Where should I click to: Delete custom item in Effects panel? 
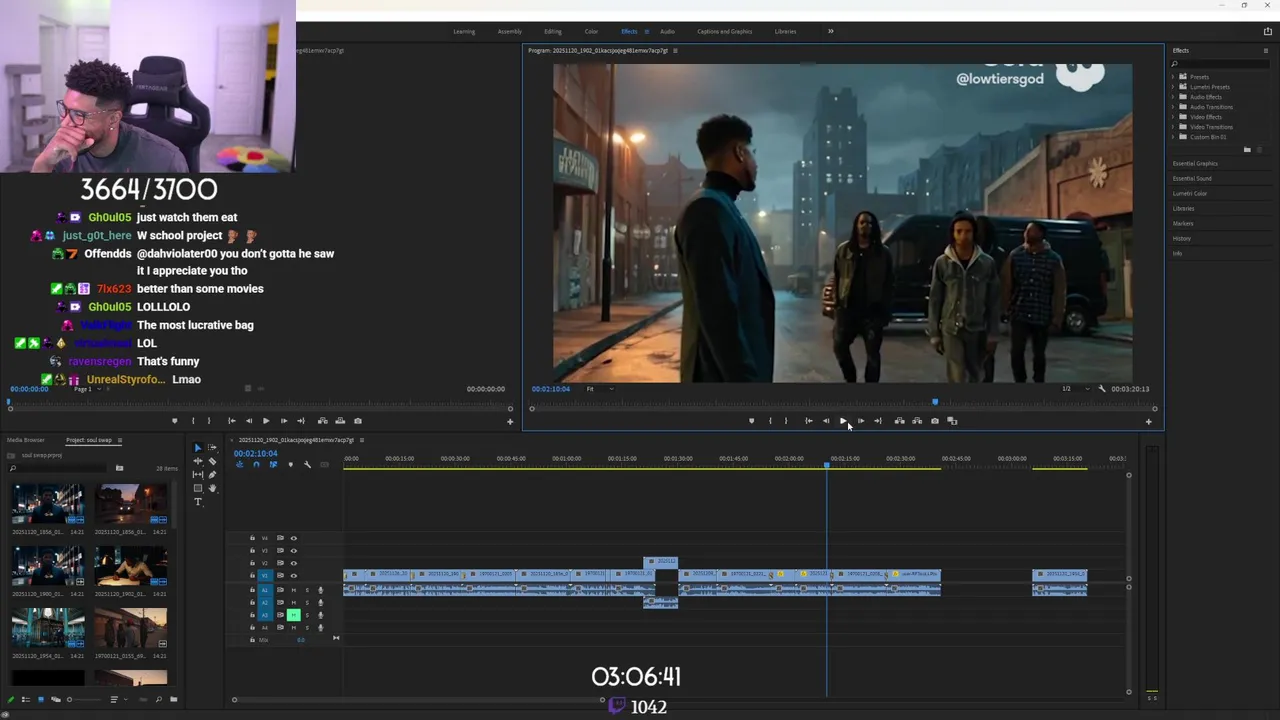tap(1261, 150)
